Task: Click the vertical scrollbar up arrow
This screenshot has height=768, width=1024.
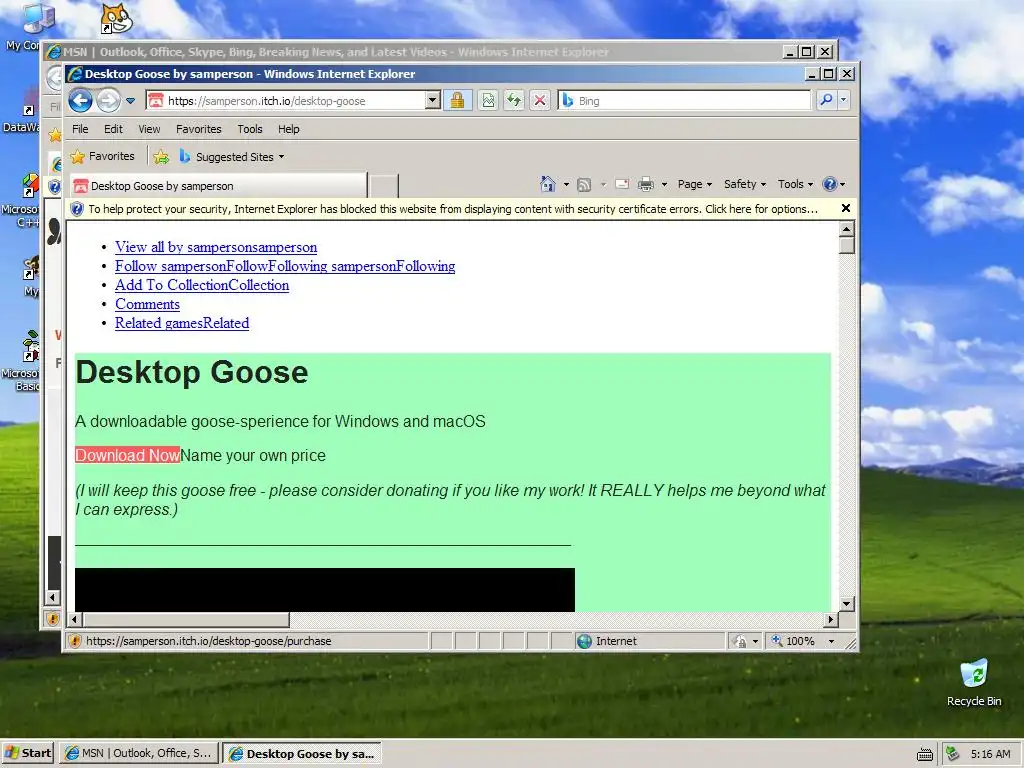Action: click(846, 229)
